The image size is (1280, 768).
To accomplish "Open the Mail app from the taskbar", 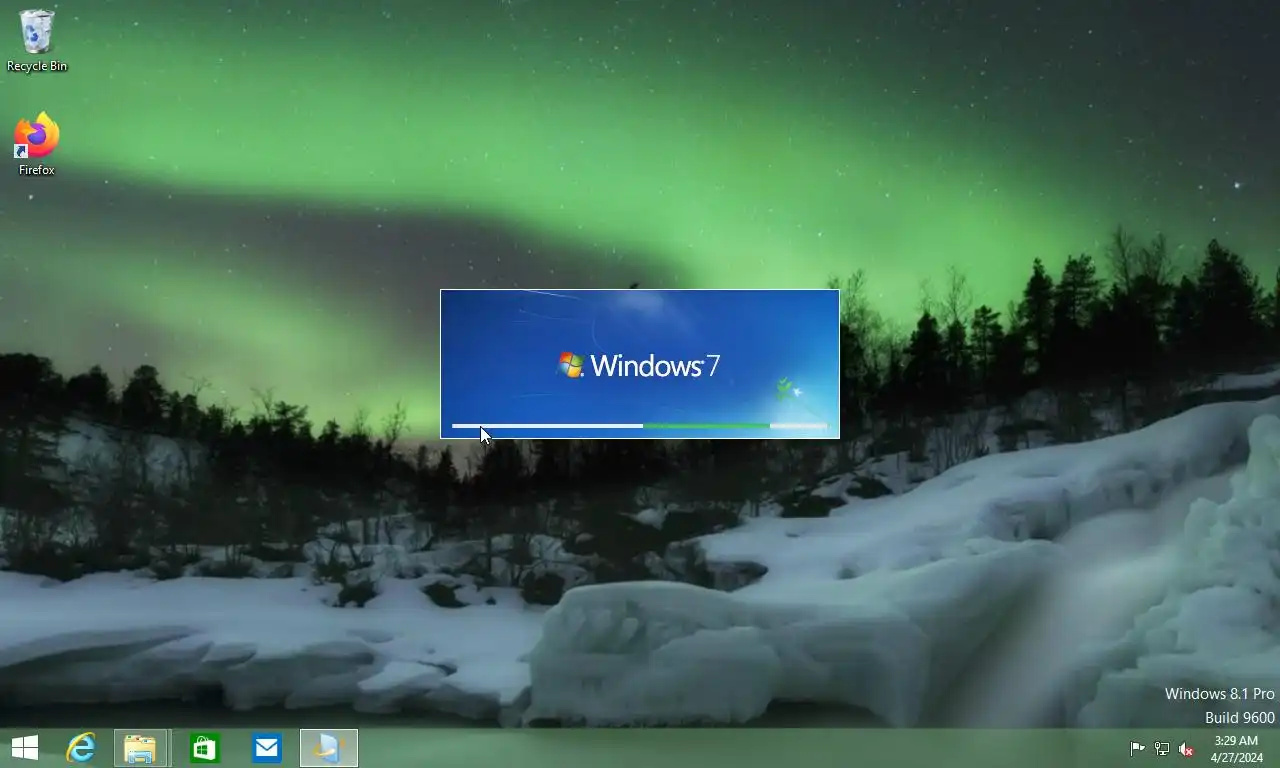I will coord(266,748).
